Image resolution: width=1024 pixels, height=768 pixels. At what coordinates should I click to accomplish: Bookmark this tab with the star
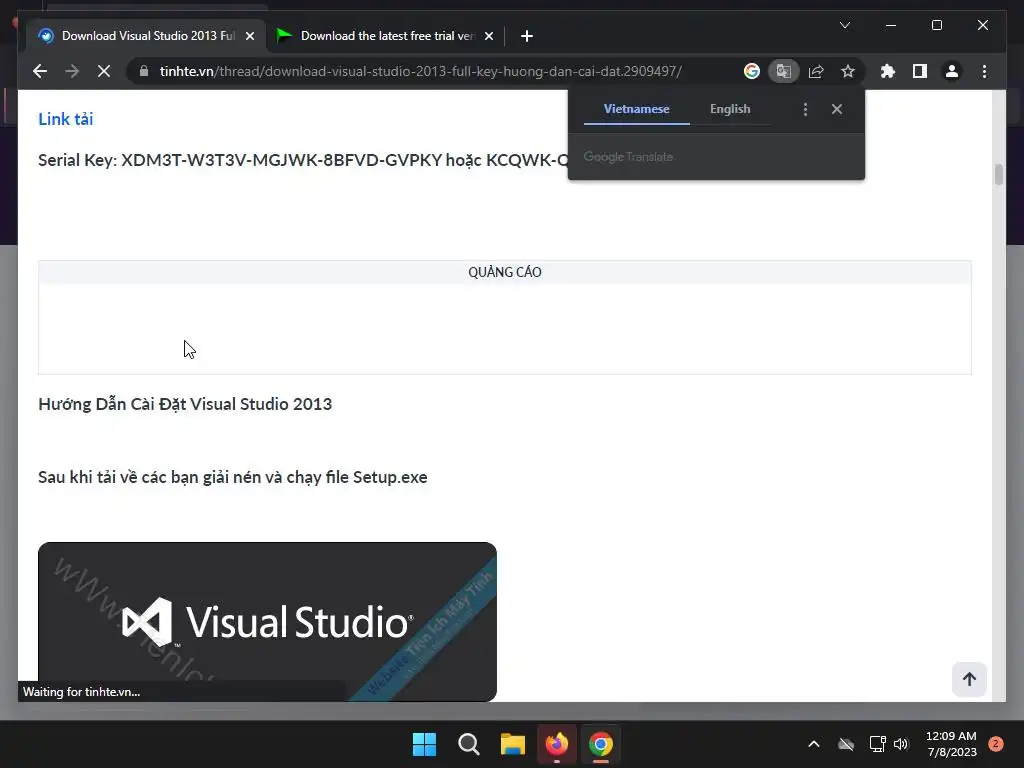pos(848,71)
